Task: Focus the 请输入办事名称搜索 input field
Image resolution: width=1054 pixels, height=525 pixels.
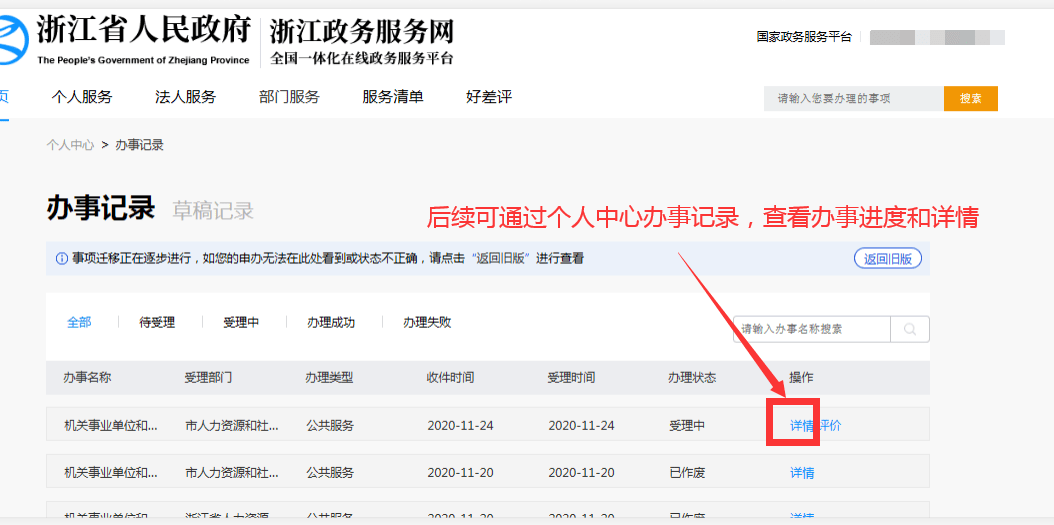Action: 811,329
